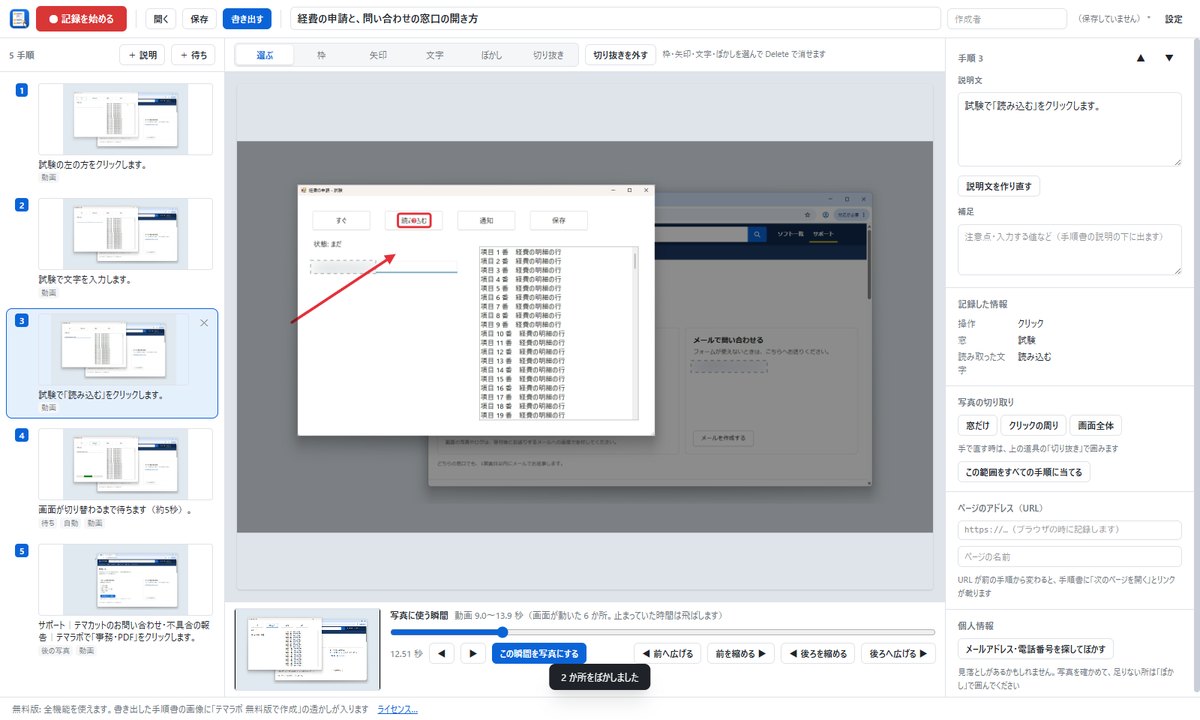Select step 2 thumbnail in the list
This screenshot has width=1200, height=720.
pyautogui.click(x=125, y=234)
